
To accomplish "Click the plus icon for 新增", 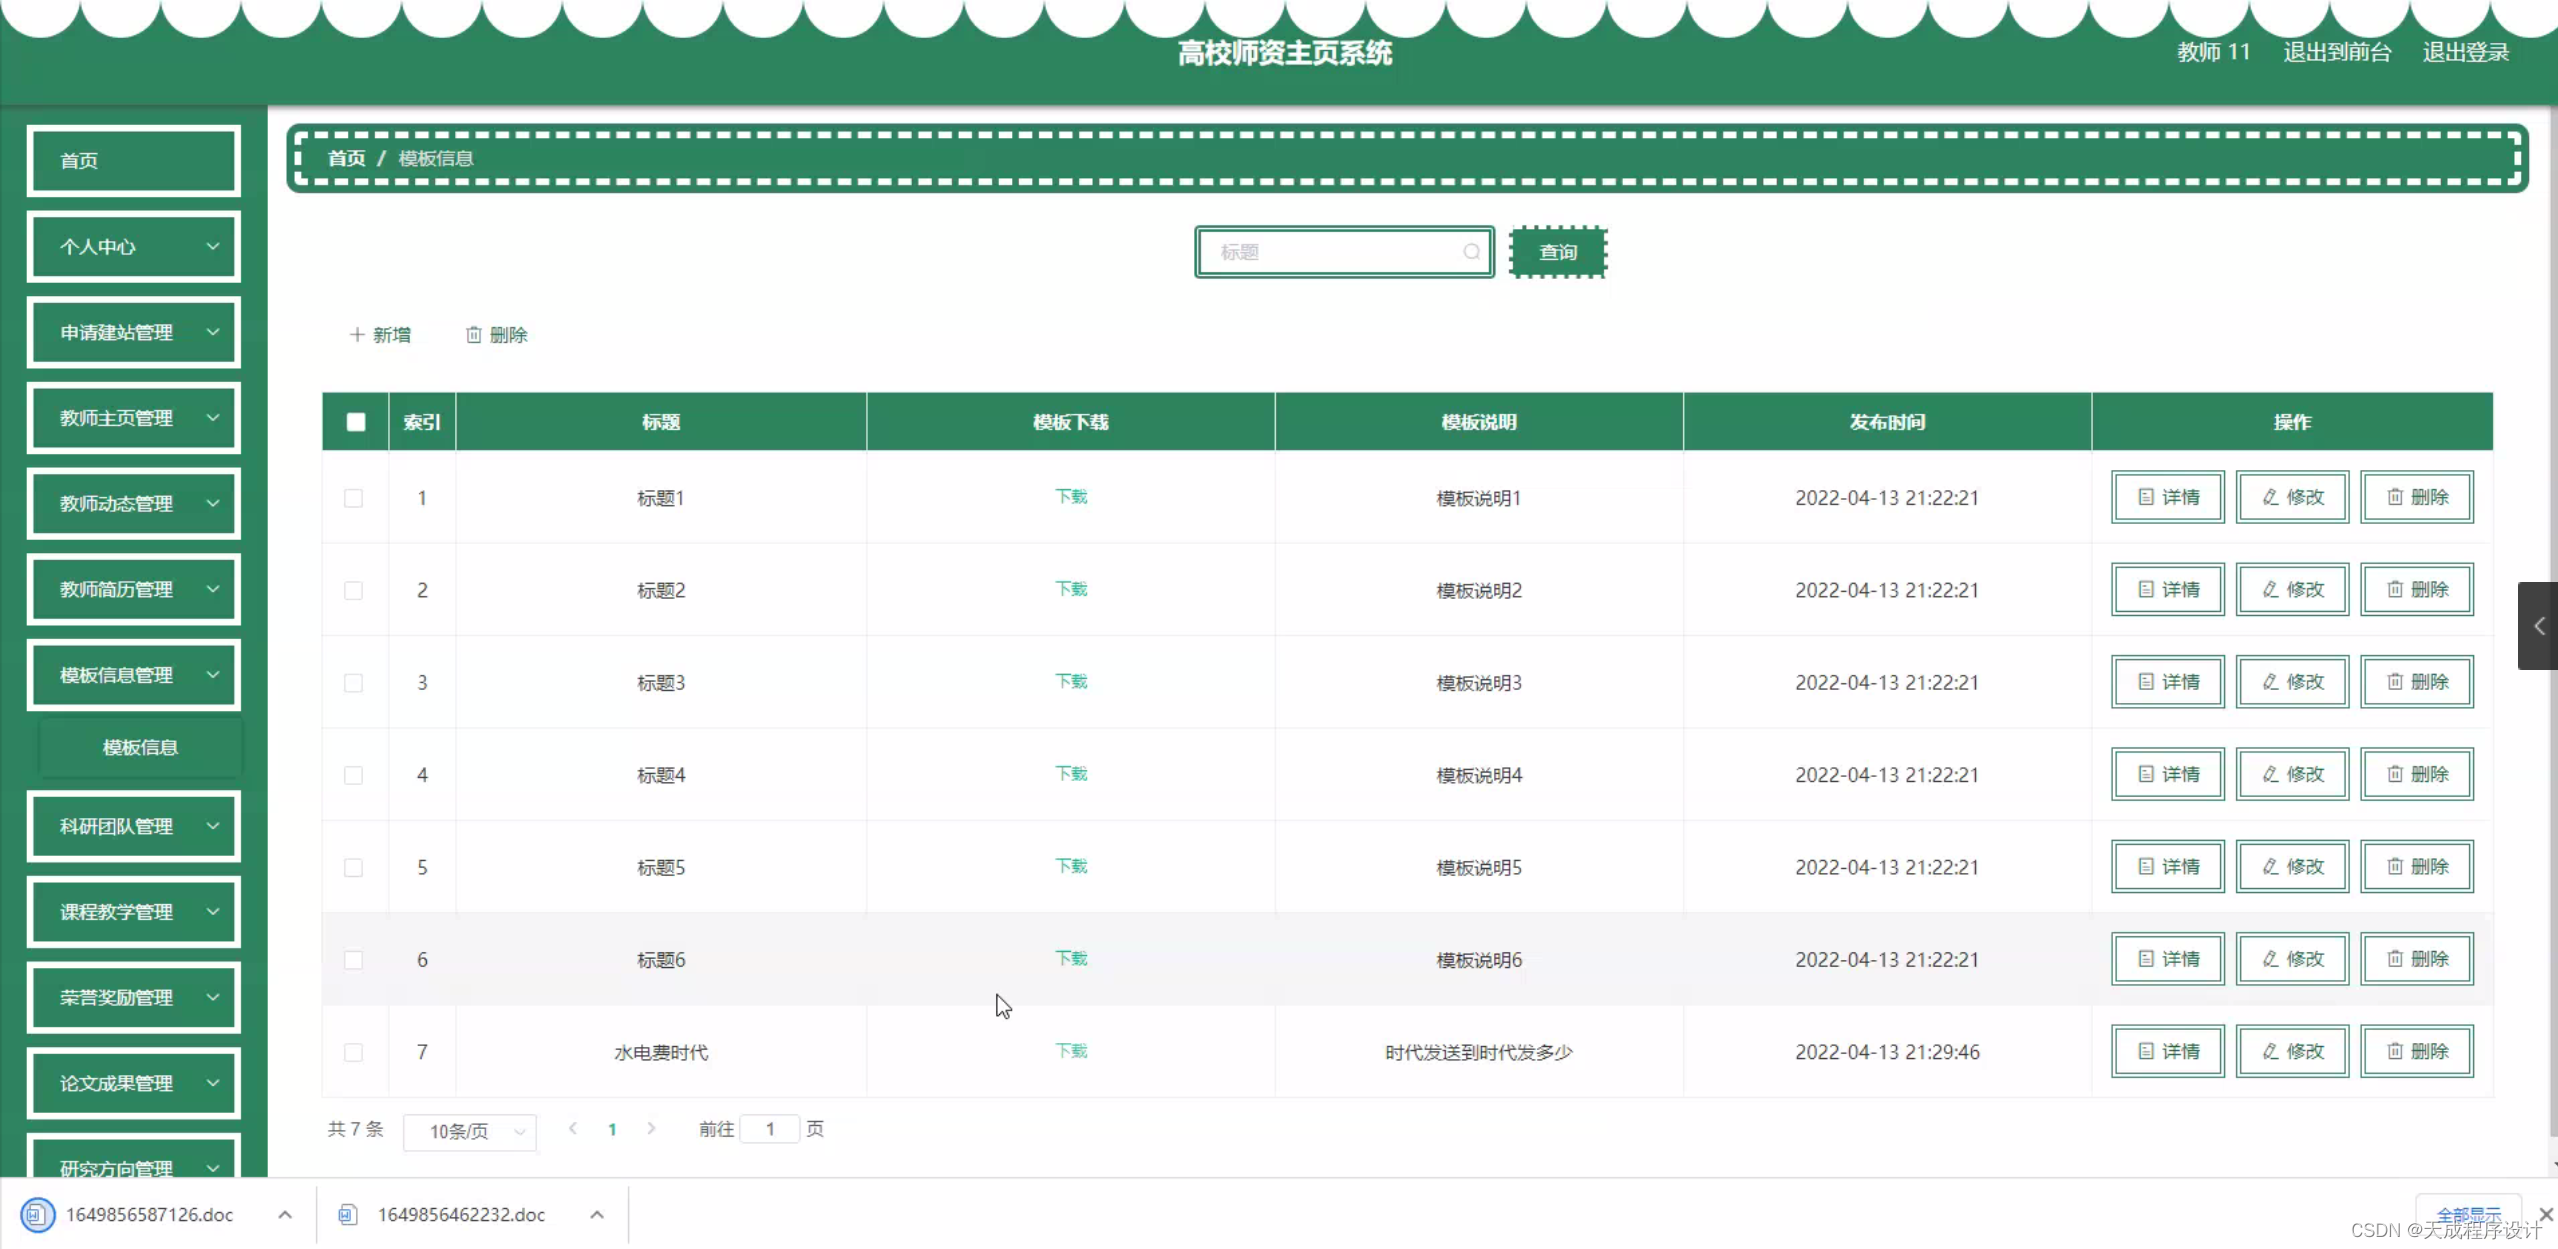I will click(x=357, y=335).
